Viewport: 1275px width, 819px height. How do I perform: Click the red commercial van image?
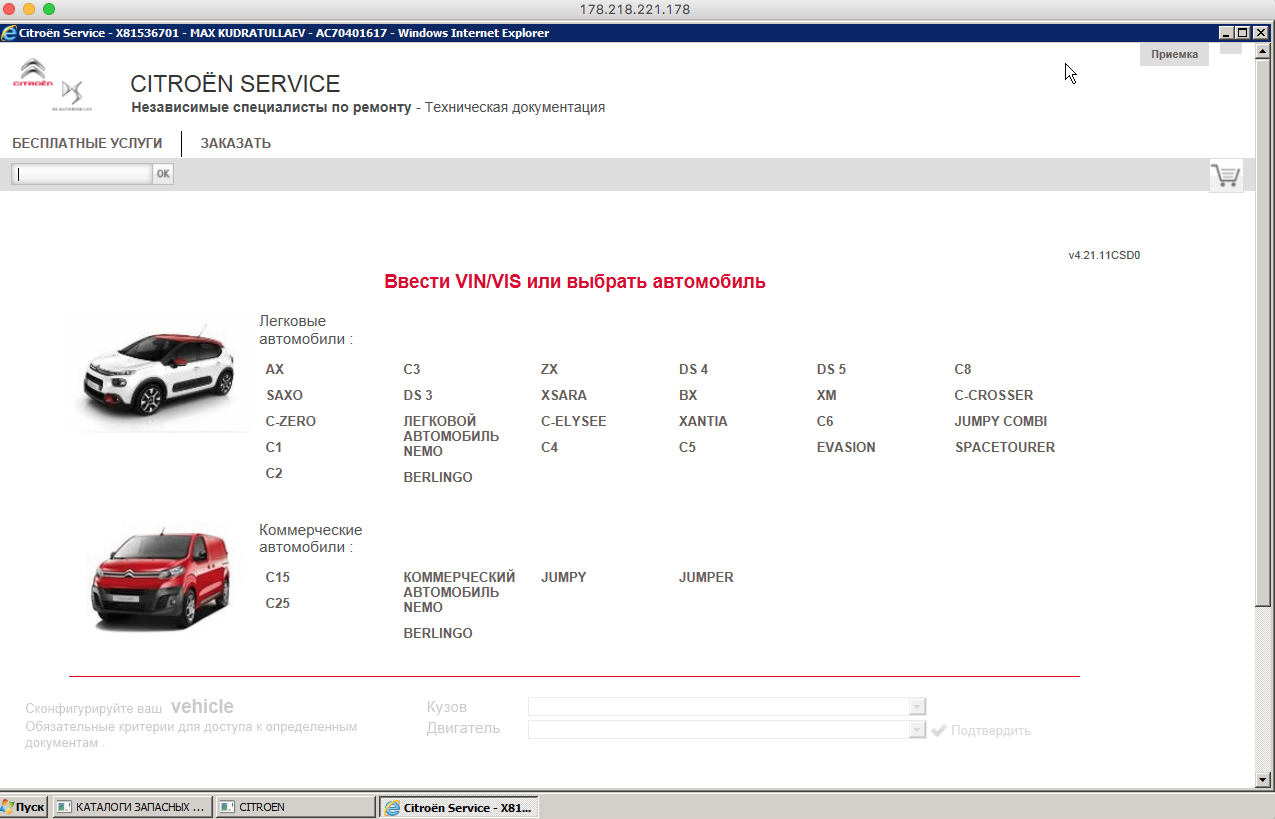[x=159, y=580]
